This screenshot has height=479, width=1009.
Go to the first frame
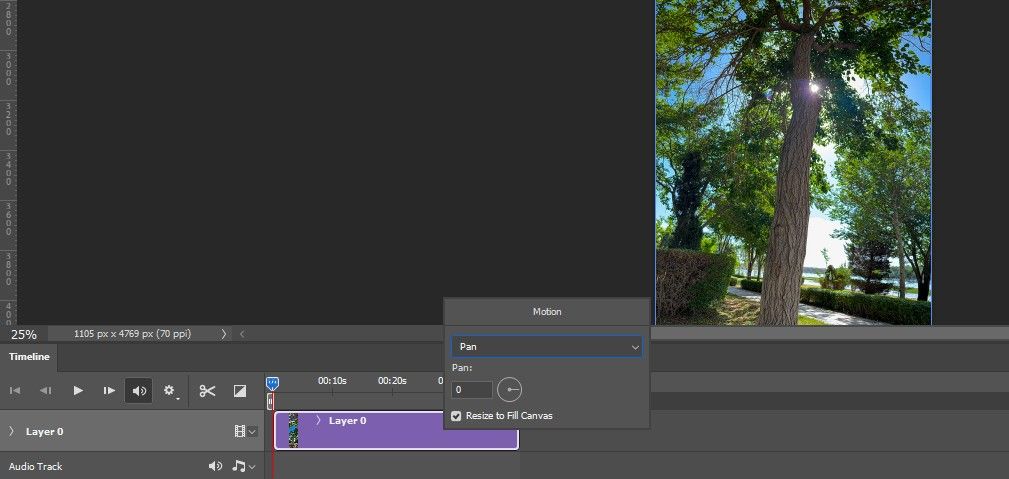coord(15,391)
